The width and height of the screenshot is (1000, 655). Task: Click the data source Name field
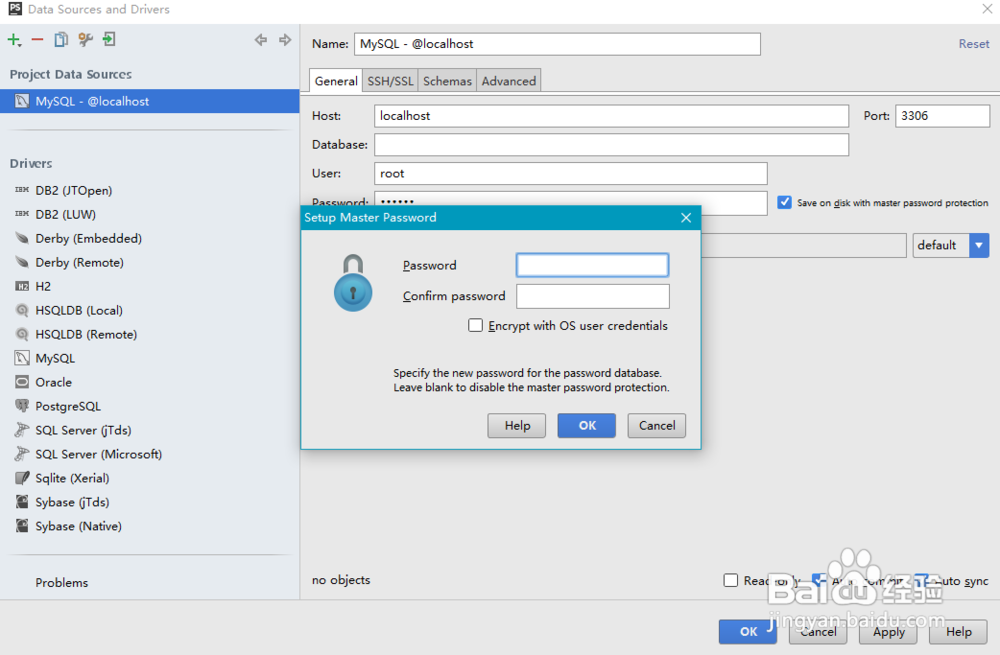coord(557,44)
